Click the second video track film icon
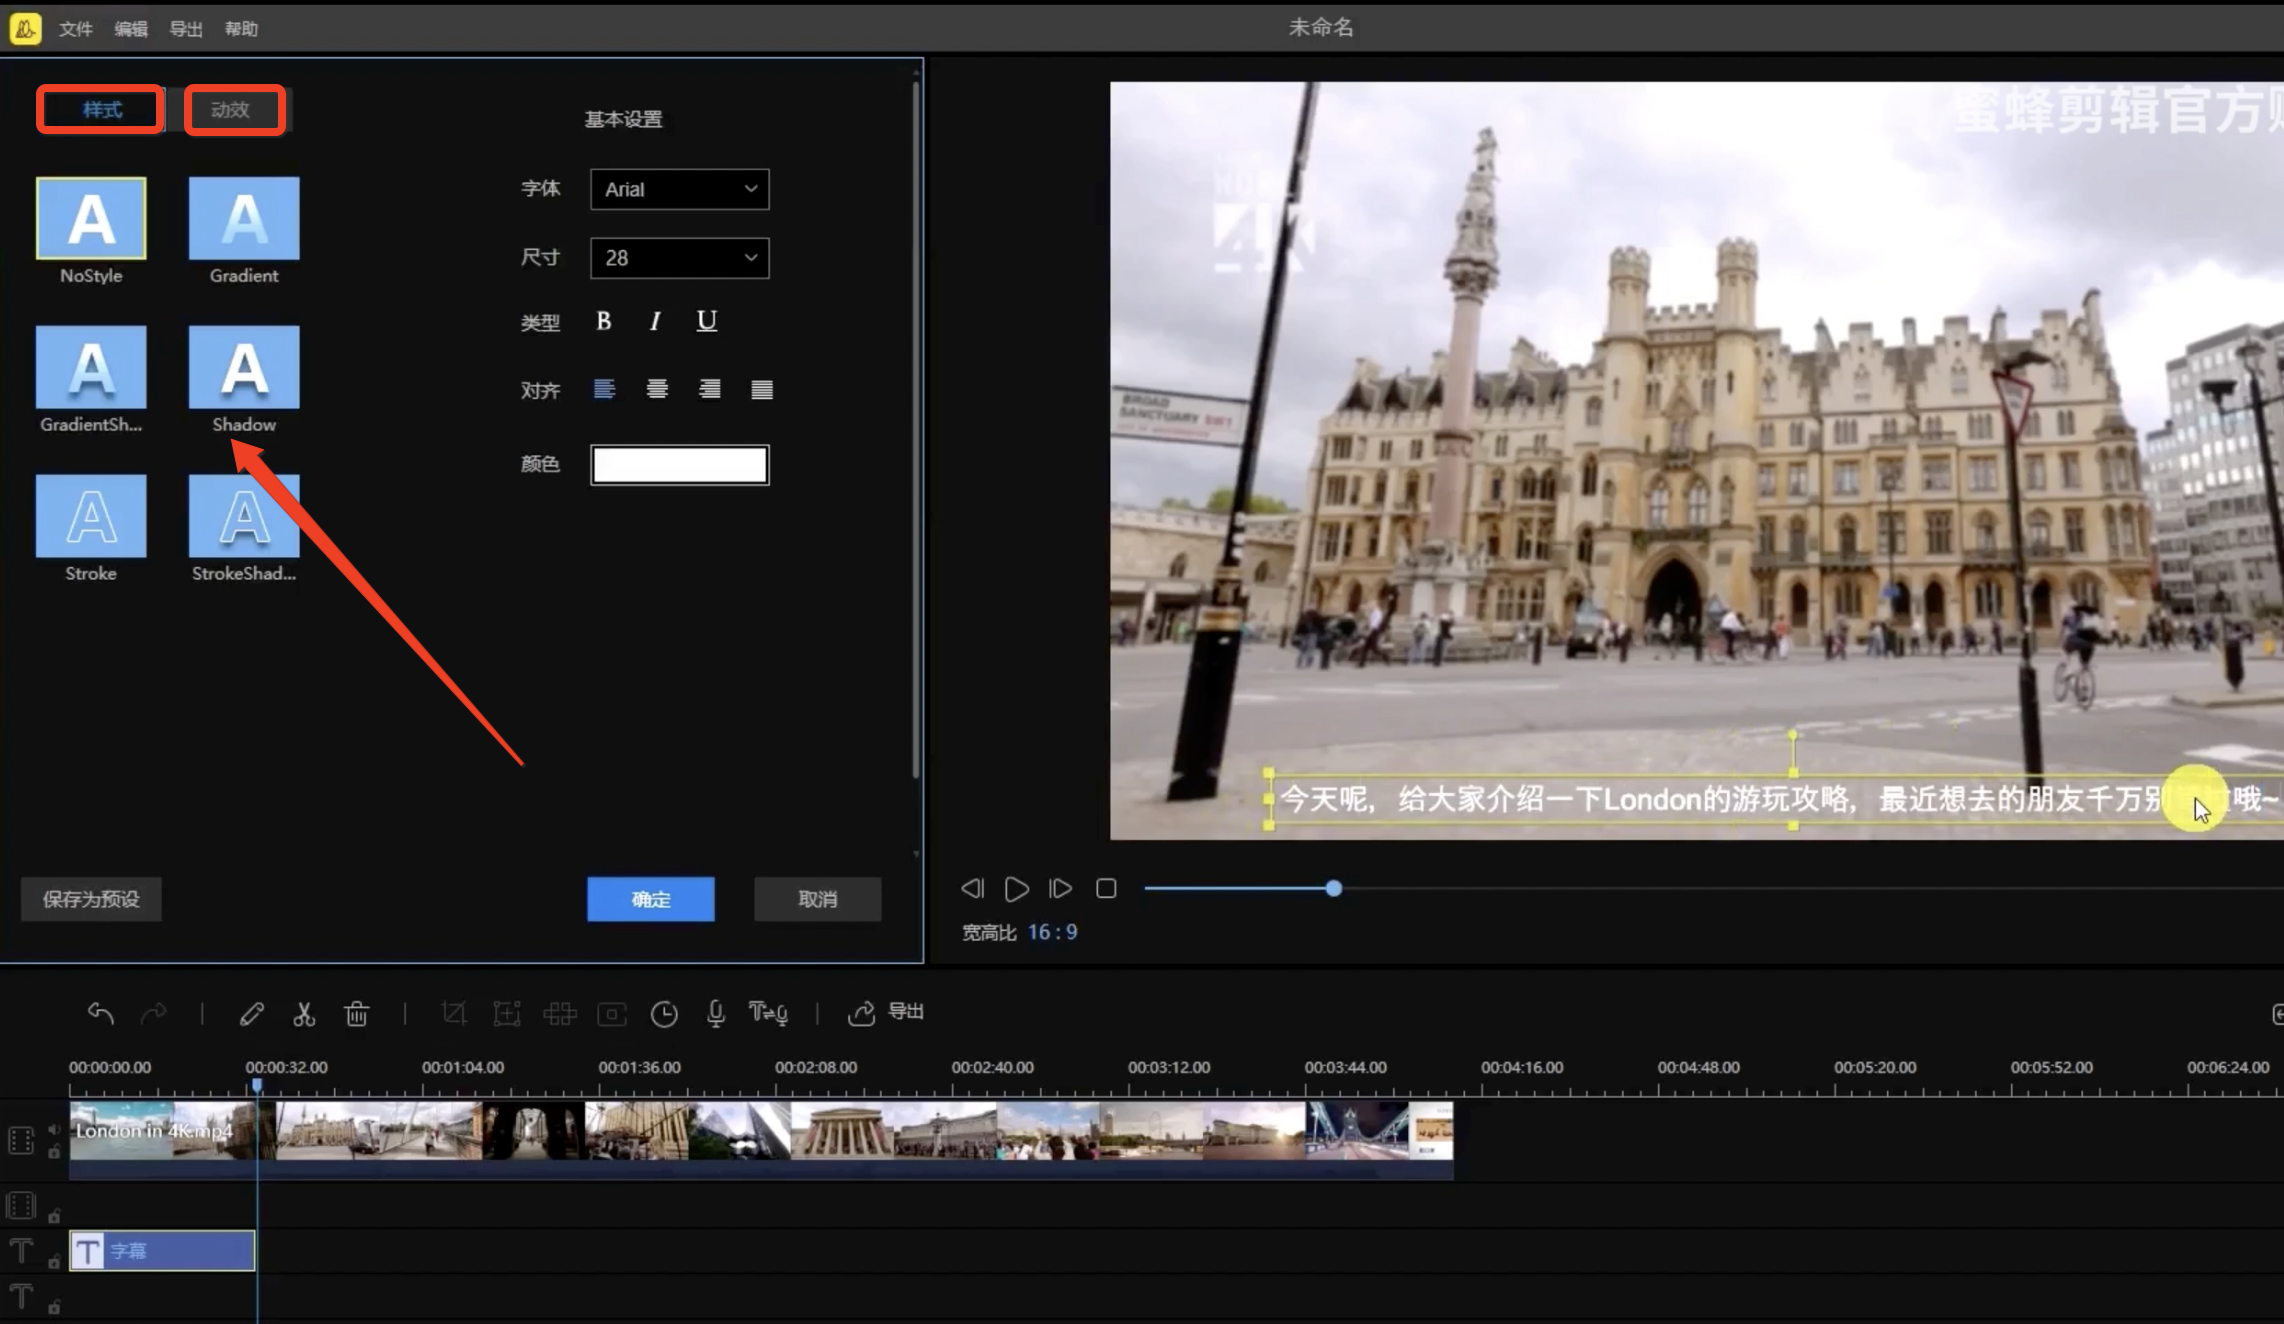This screenshot has height=1324, width=2284. (21, 1206)
